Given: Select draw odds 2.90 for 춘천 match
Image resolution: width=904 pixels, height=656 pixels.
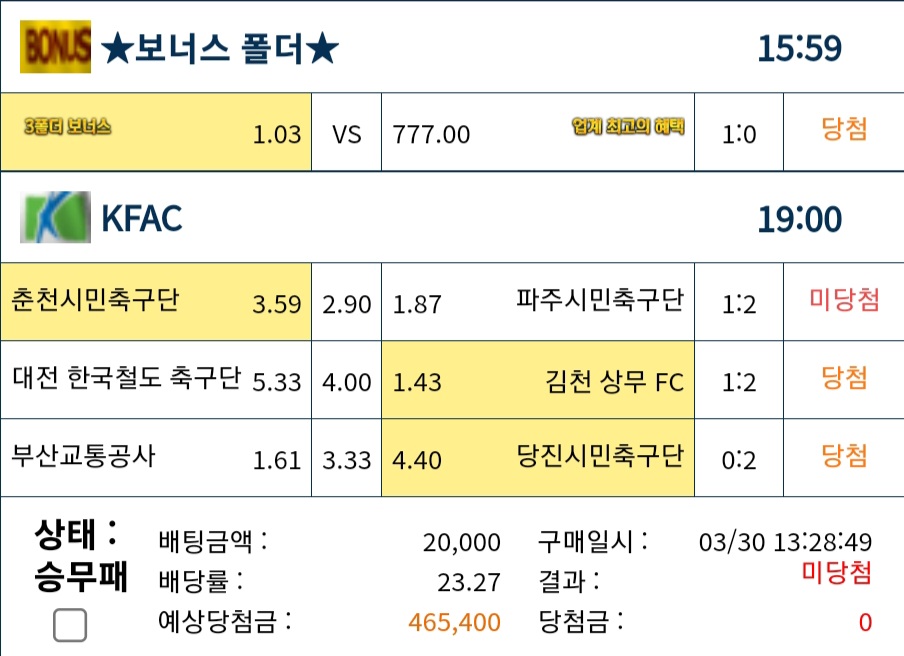Looking at the screenshot, I should [x=346, y=301].
